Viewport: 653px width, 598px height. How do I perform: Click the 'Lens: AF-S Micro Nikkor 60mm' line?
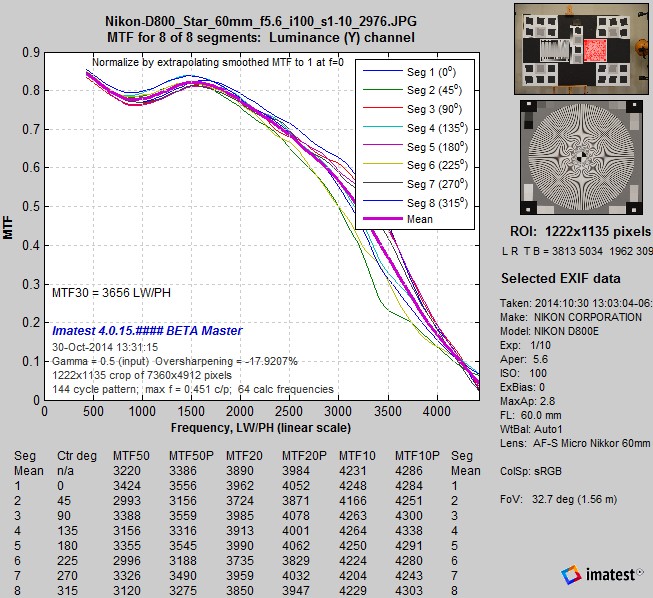click(x=576, y=443)
